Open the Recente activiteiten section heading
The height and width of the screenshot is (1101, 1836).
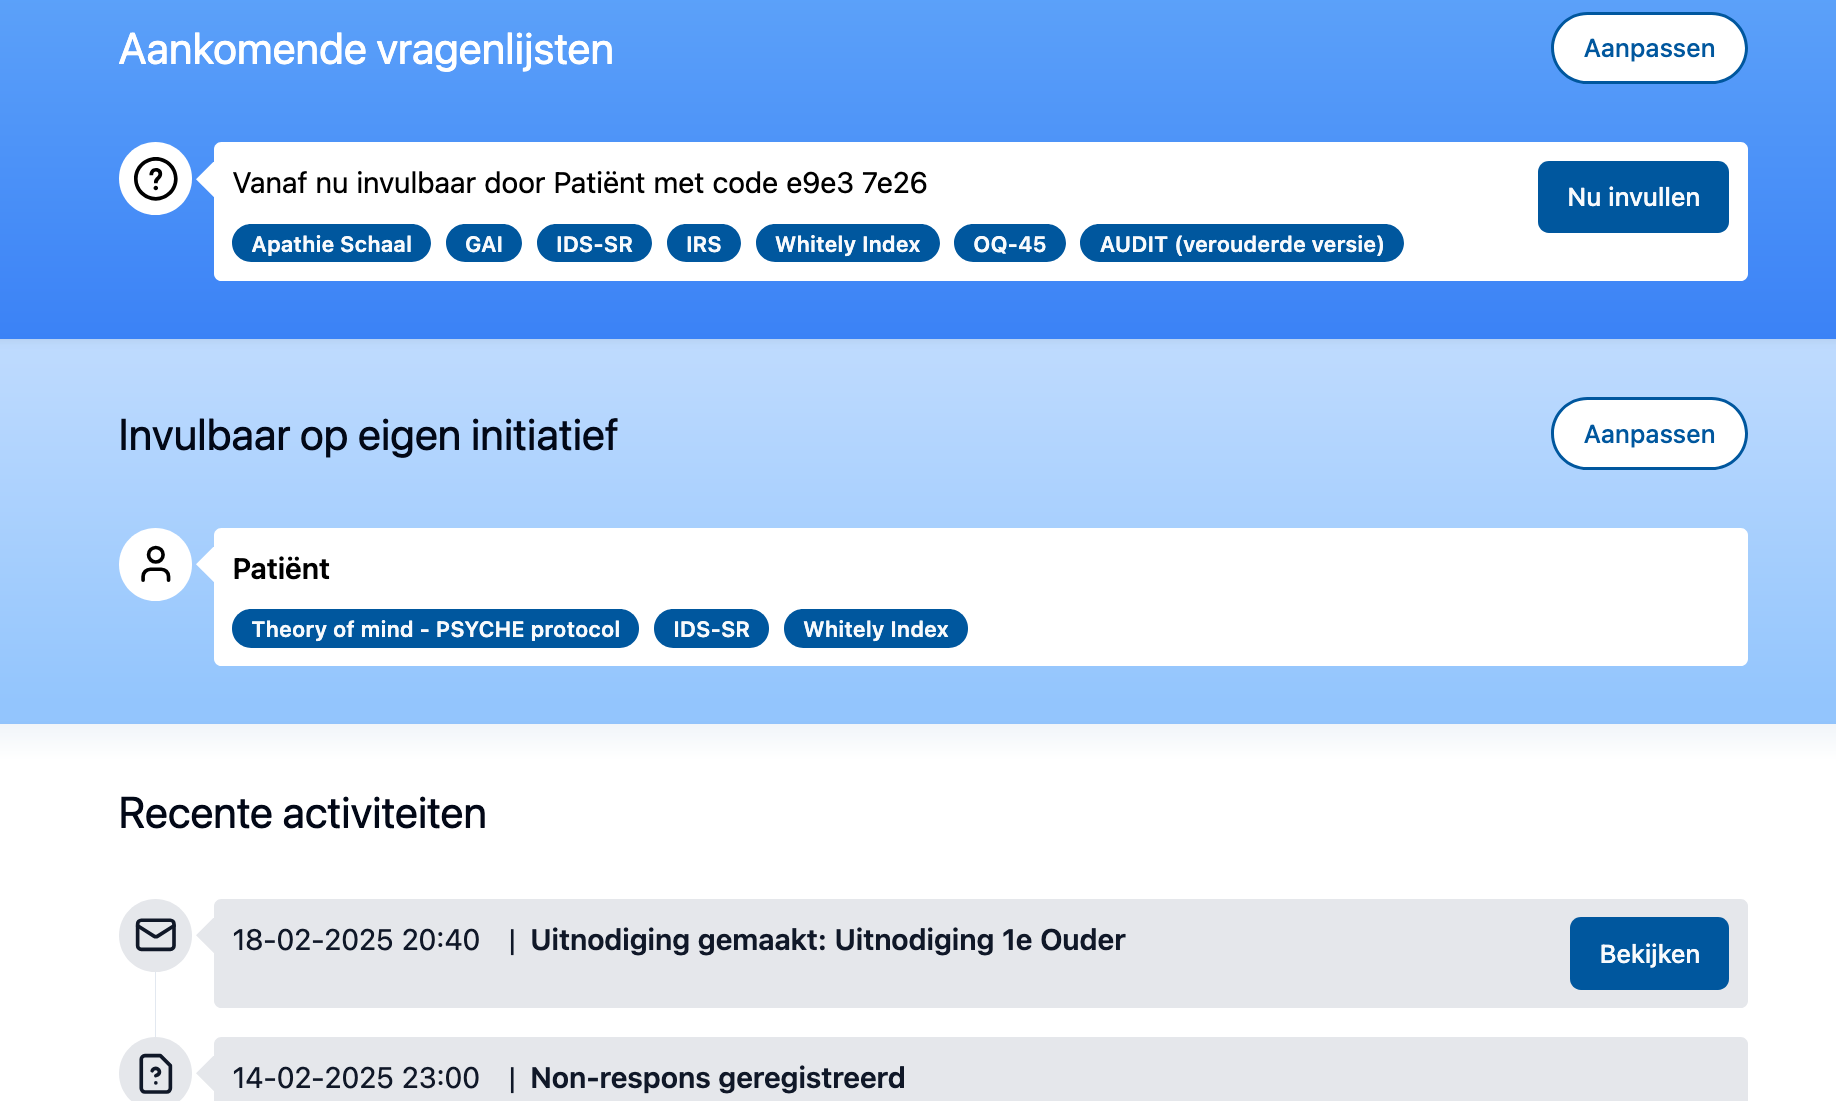point(302,813)
